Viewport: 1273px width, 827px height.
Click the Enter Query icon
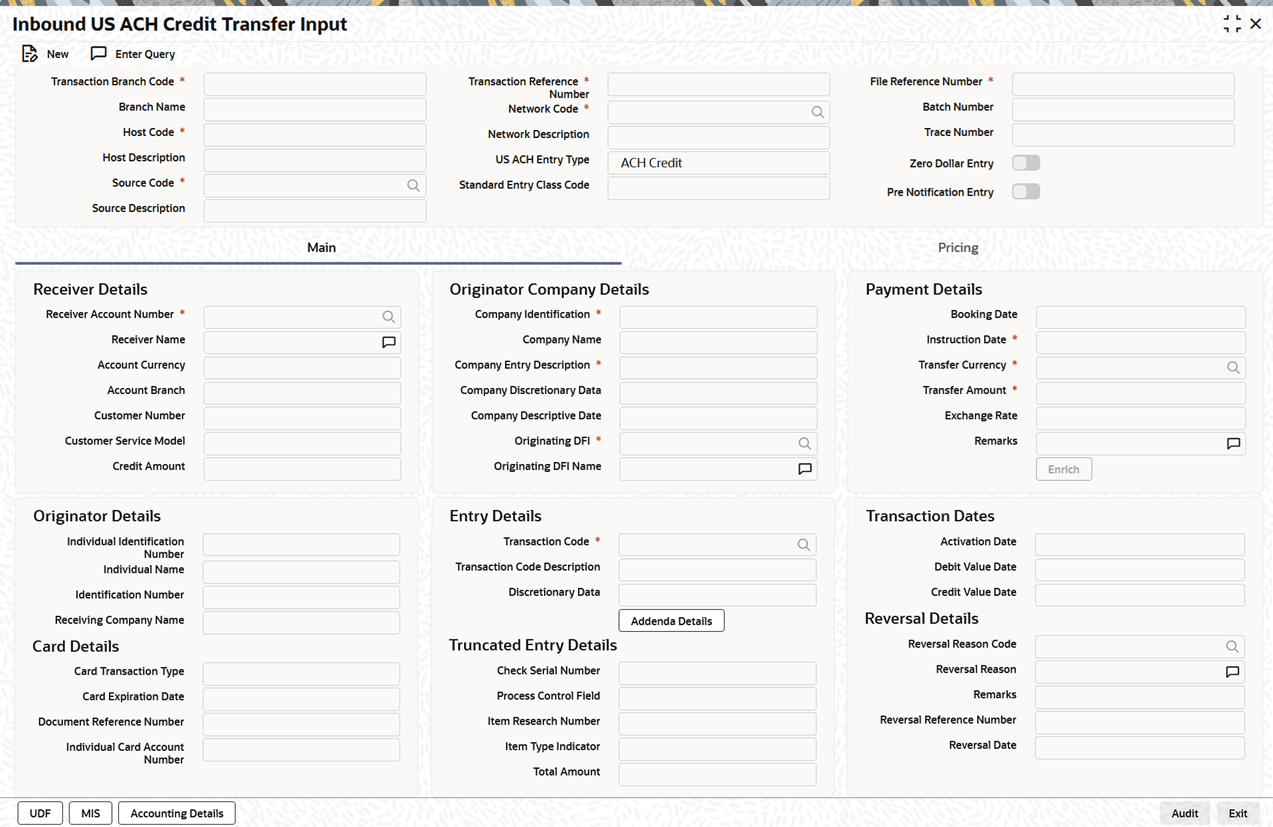click(x=98, y=54)
